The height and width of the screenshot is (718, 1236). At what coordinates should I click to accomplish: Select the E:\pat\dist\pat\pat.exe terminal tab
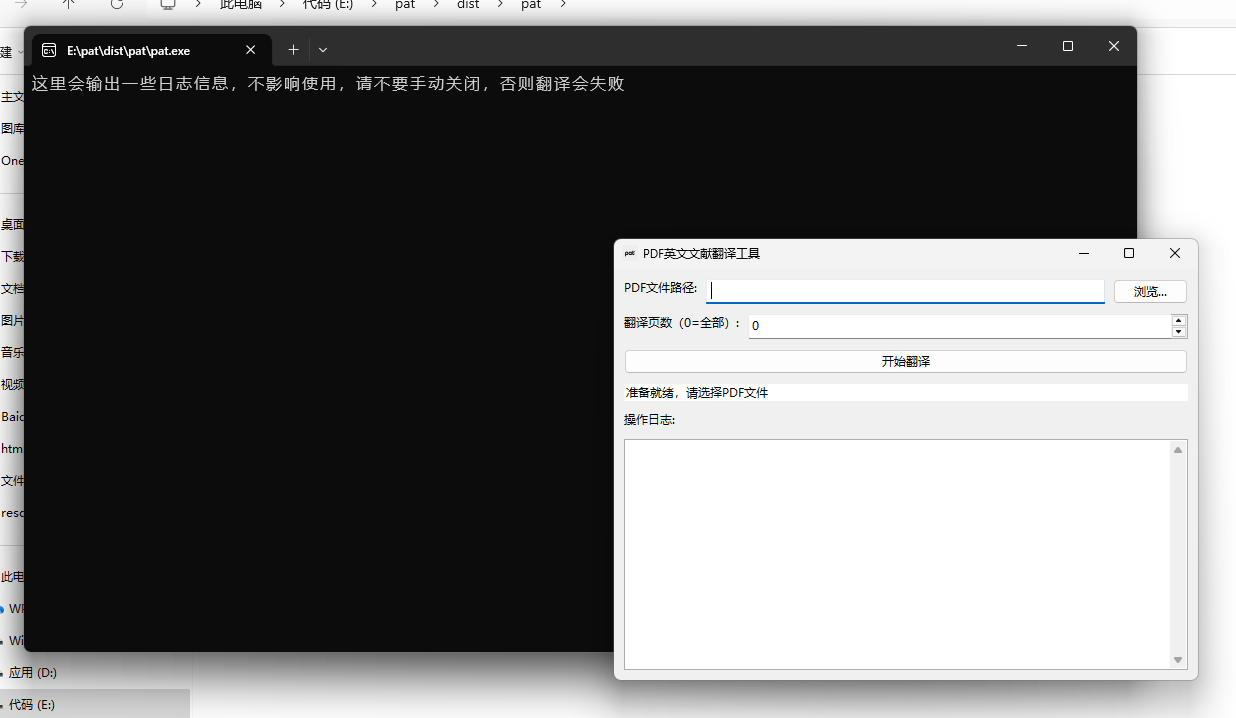coord(128,50)
